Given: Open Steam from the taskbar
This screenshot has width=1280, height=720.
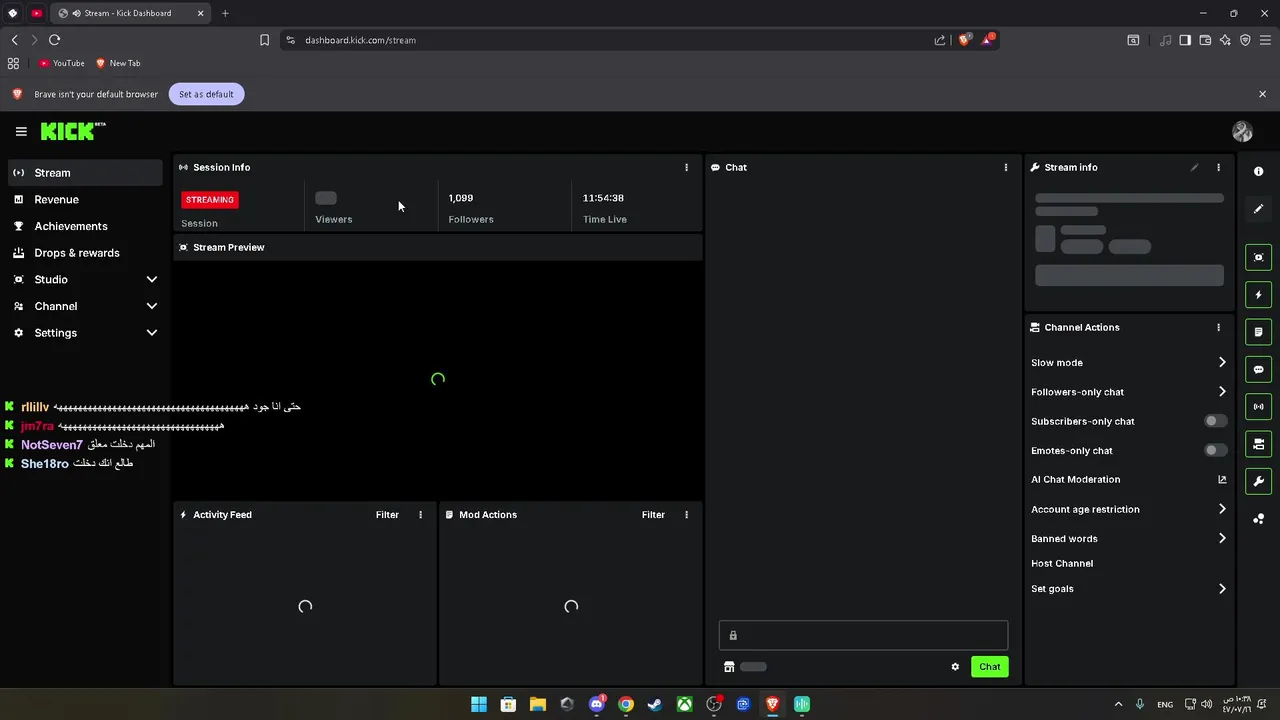Looking at the screenshot, I should 655,704.
